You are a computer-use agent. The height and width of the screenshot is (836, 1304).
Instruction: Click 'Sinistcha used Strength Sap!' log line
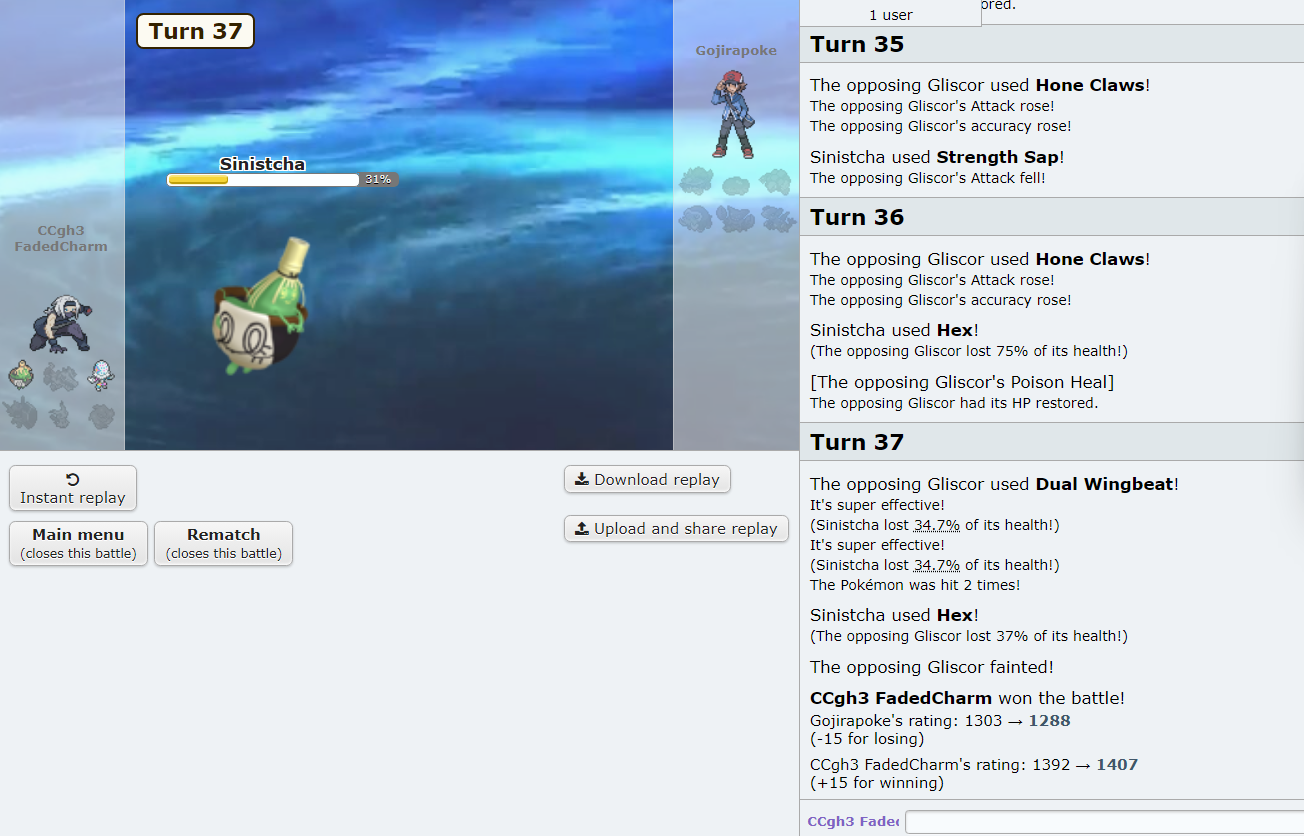point(937,157)
